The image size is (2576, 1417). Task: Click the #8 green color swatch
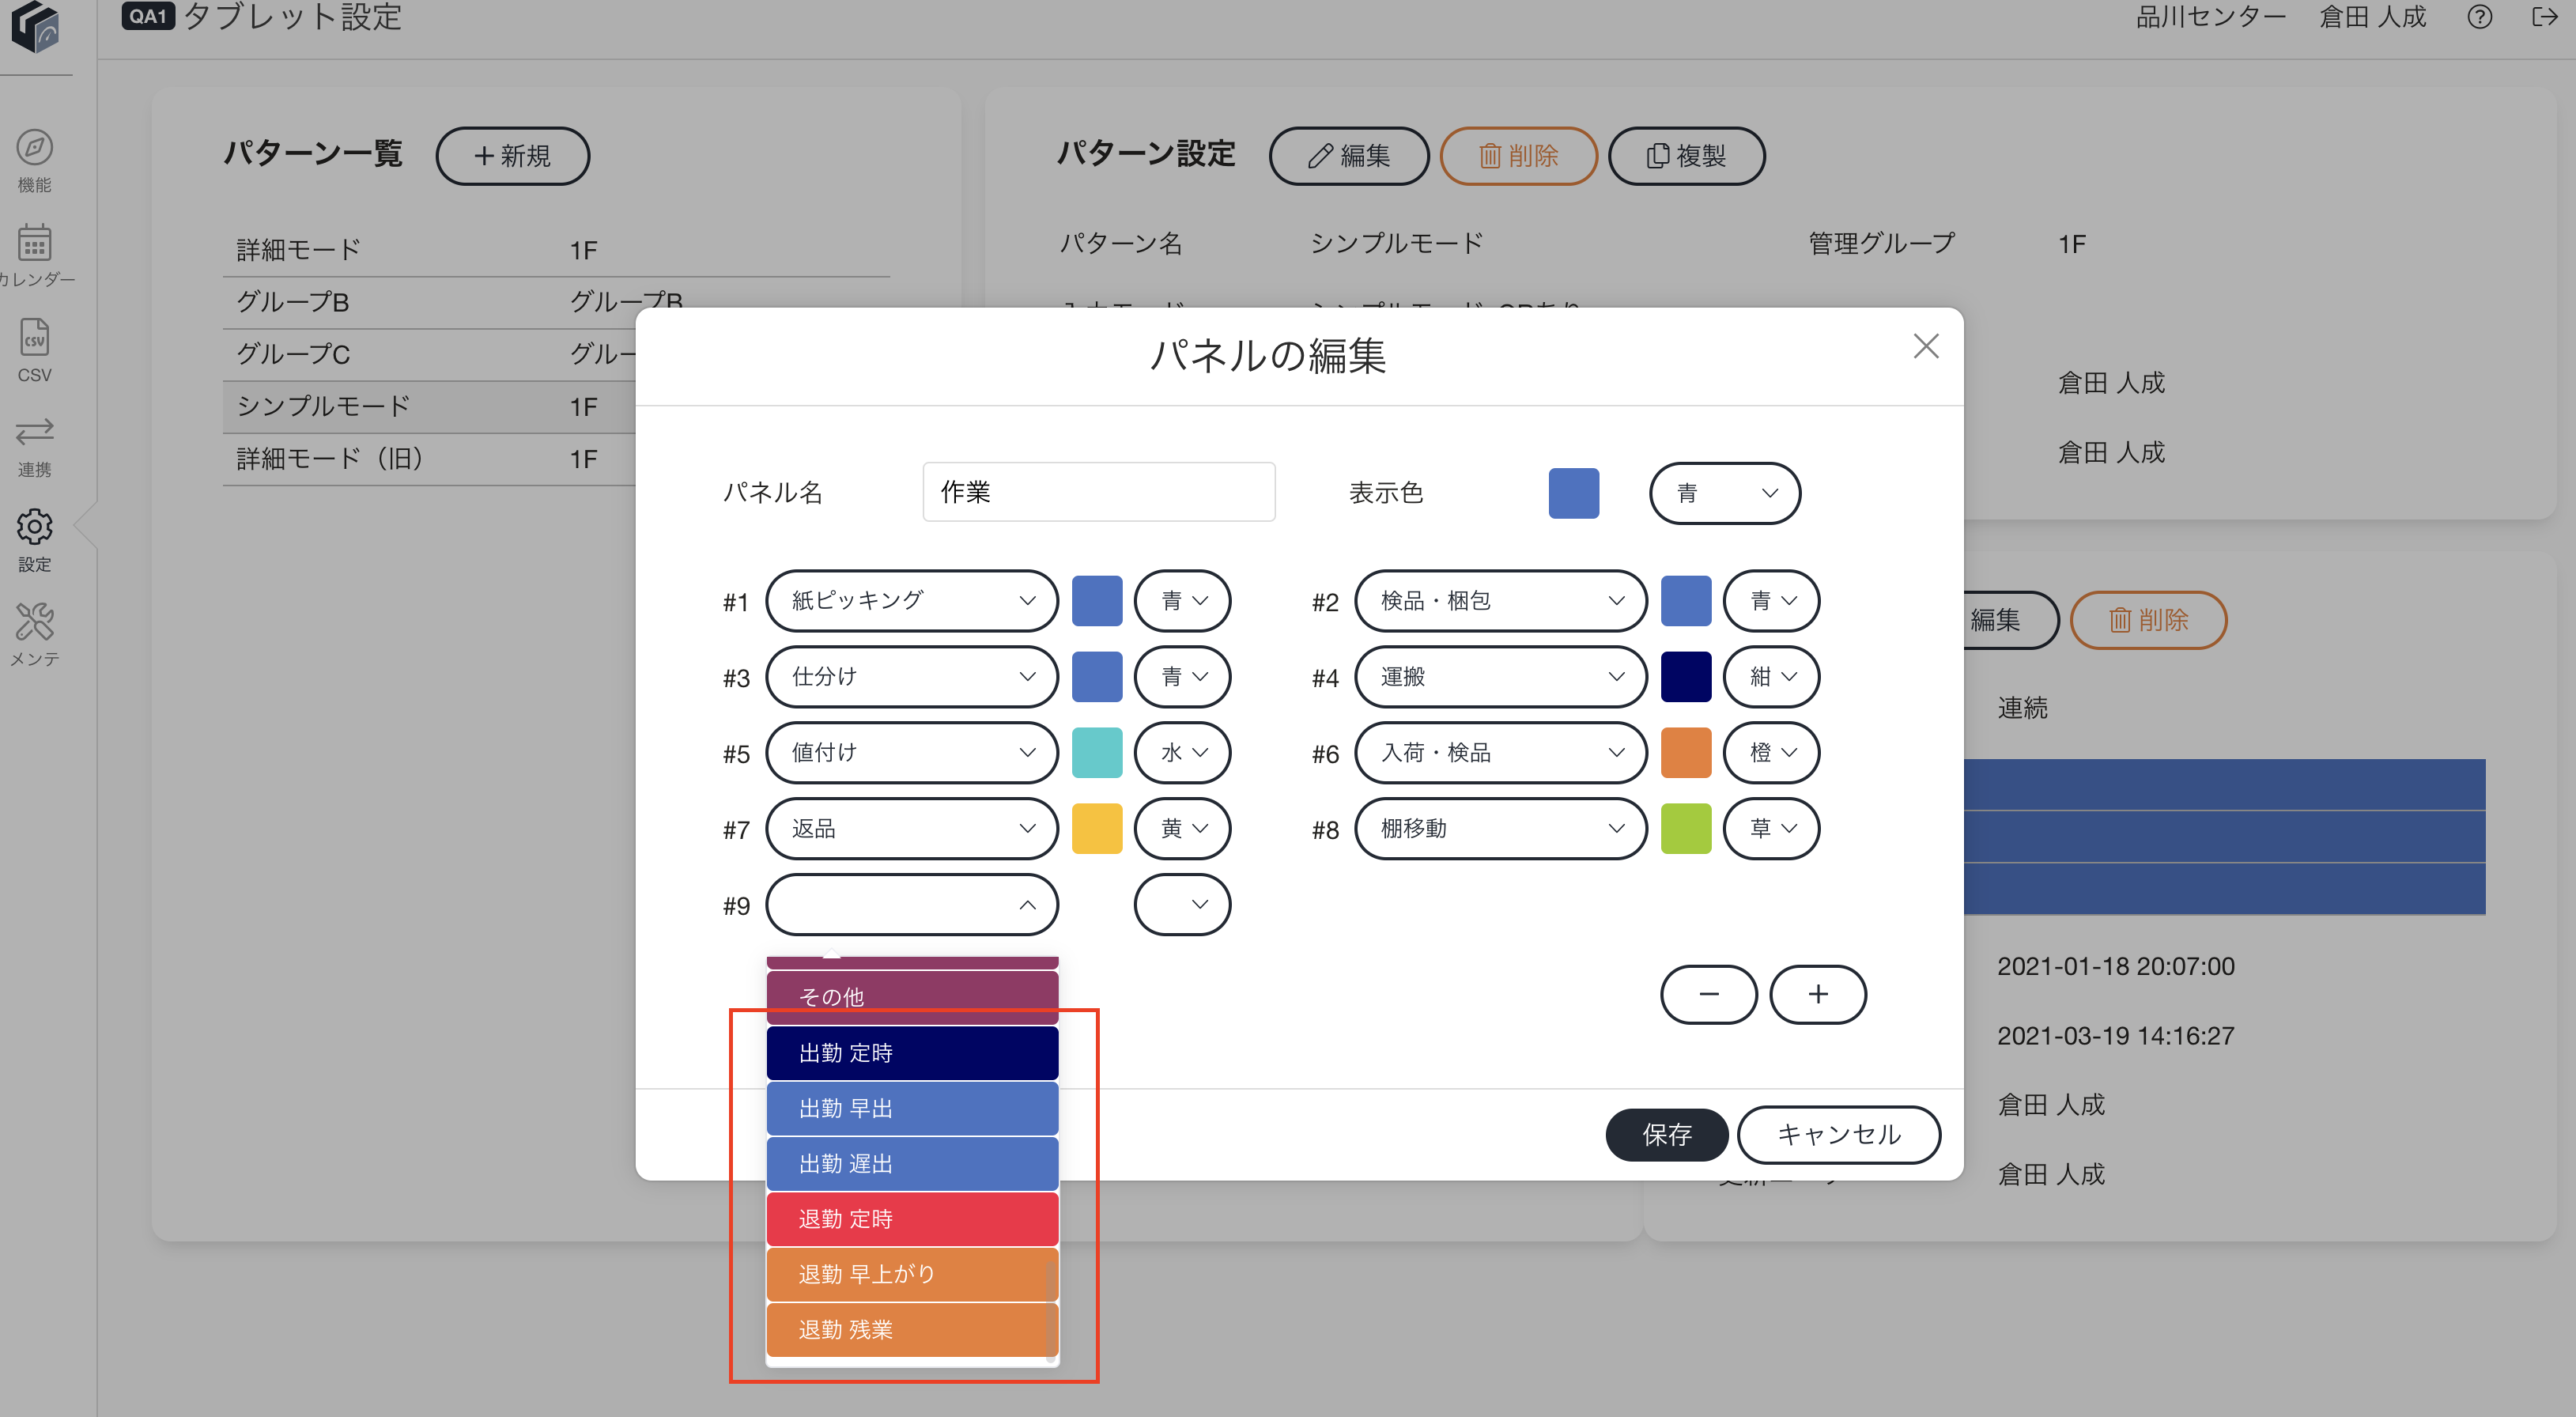[x=1685, y=829]
